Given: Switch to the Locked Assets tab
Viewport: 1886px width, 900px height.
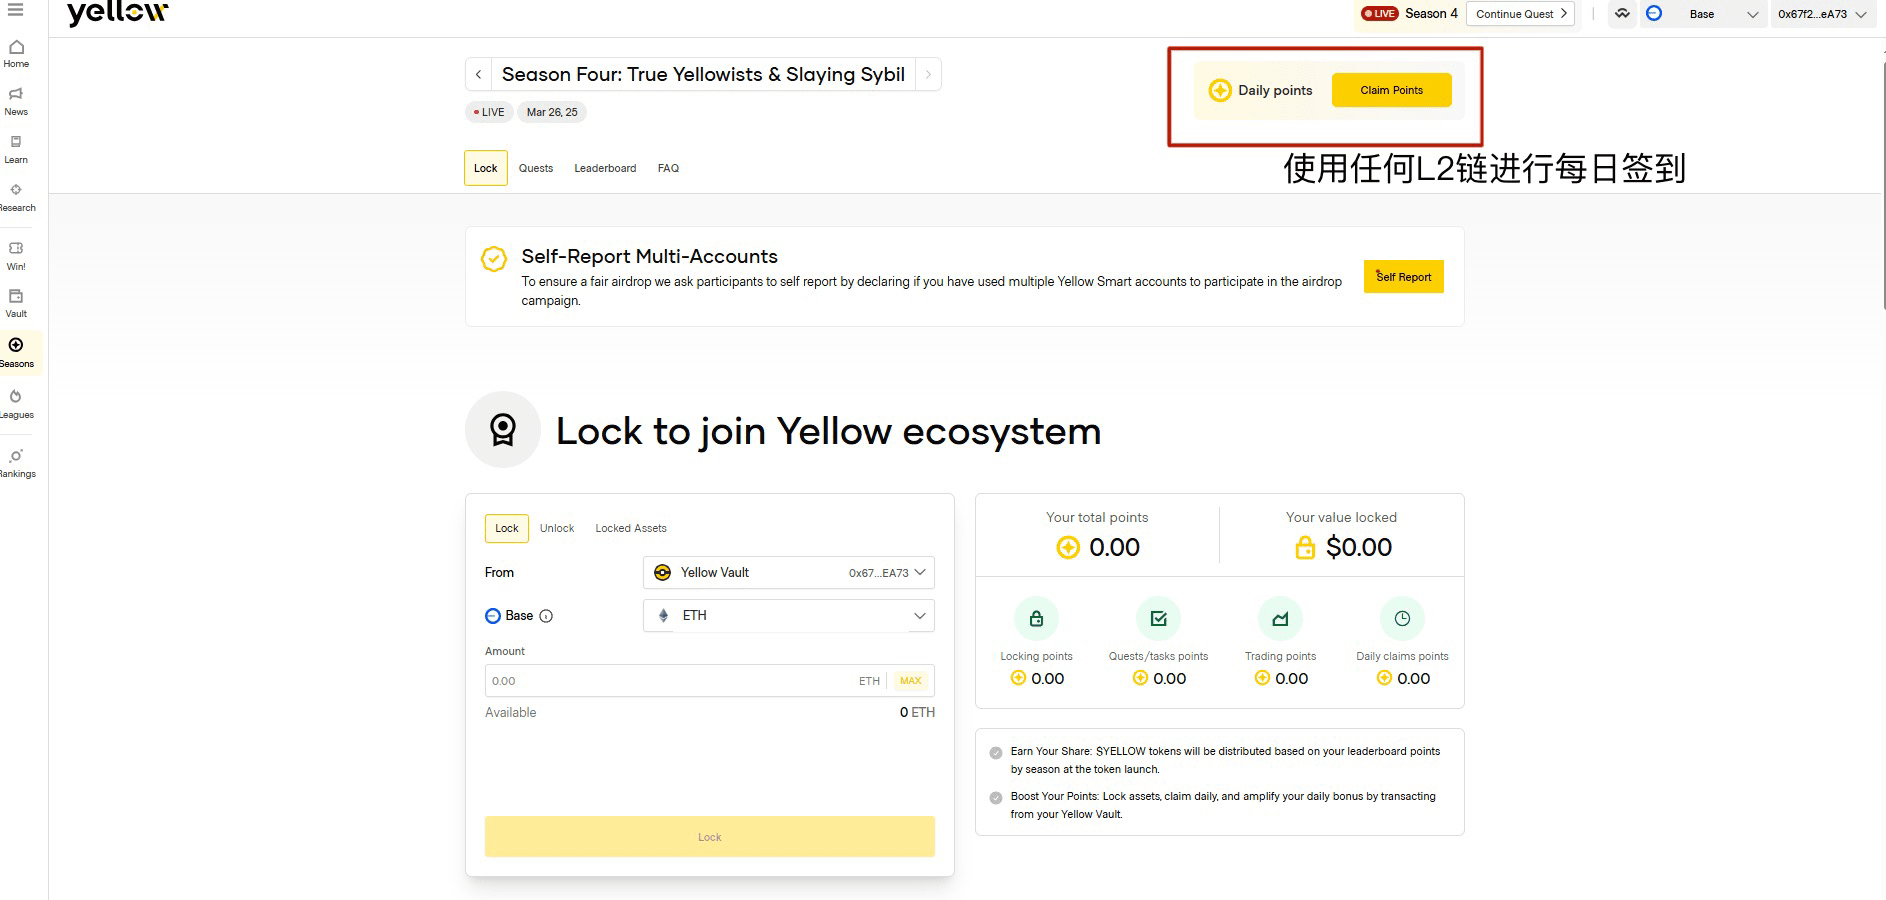Looking at the screenshot, I should pos(631,528).
